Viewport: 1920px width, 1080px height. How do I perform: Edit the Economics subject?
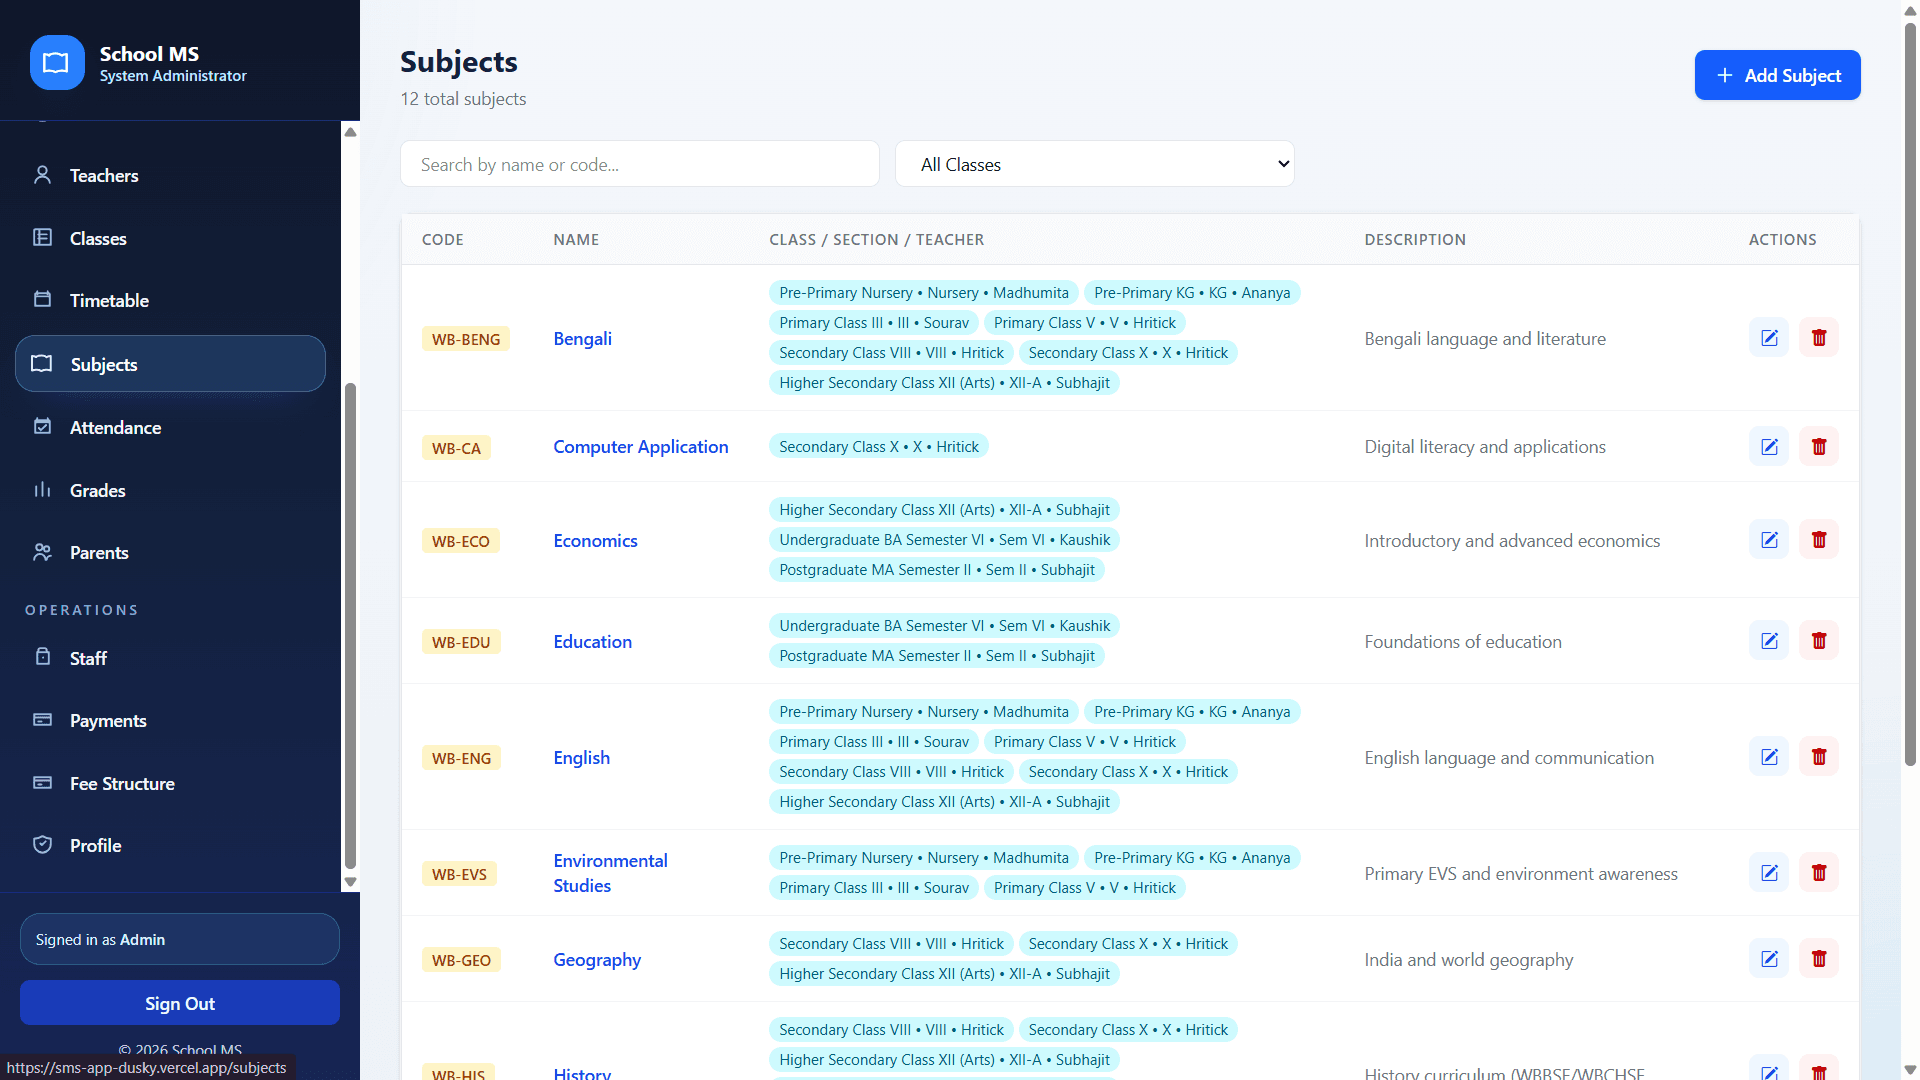click(x=1769, y=540)
